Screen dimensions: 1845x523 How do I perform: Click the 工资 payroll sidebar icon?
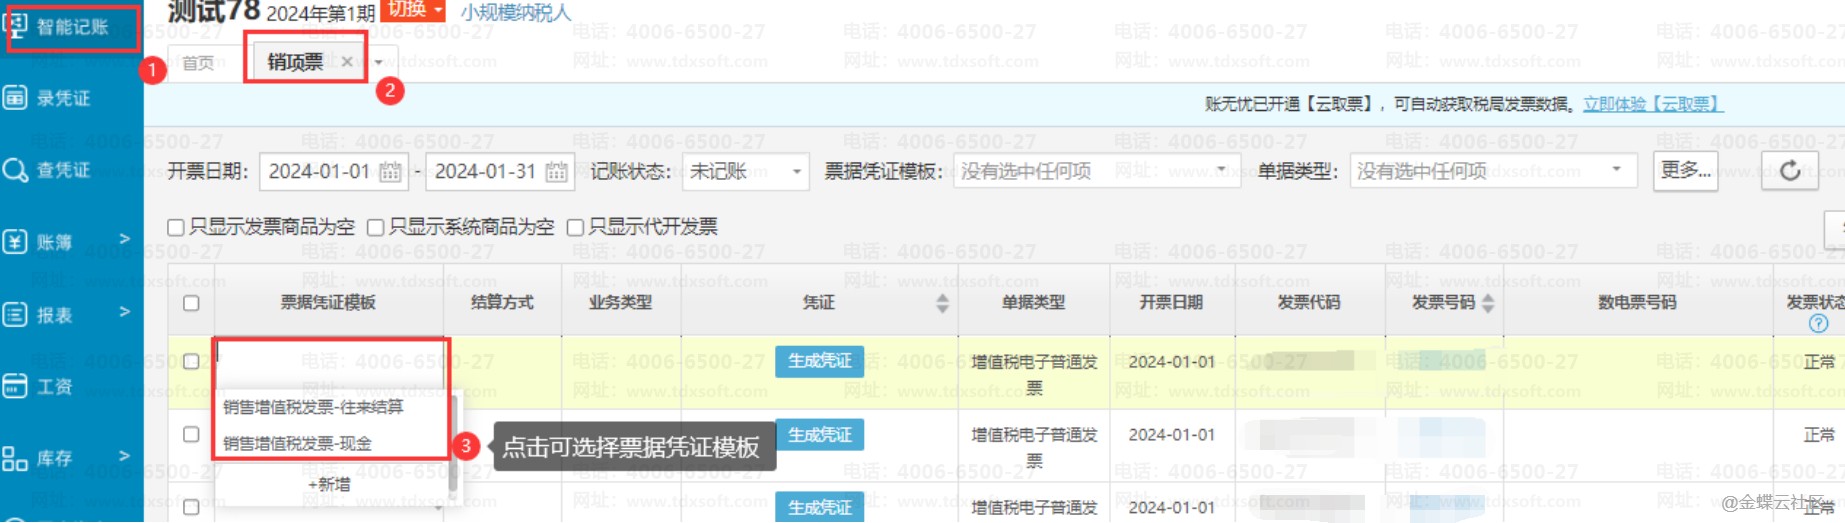[x=15, y=387]
